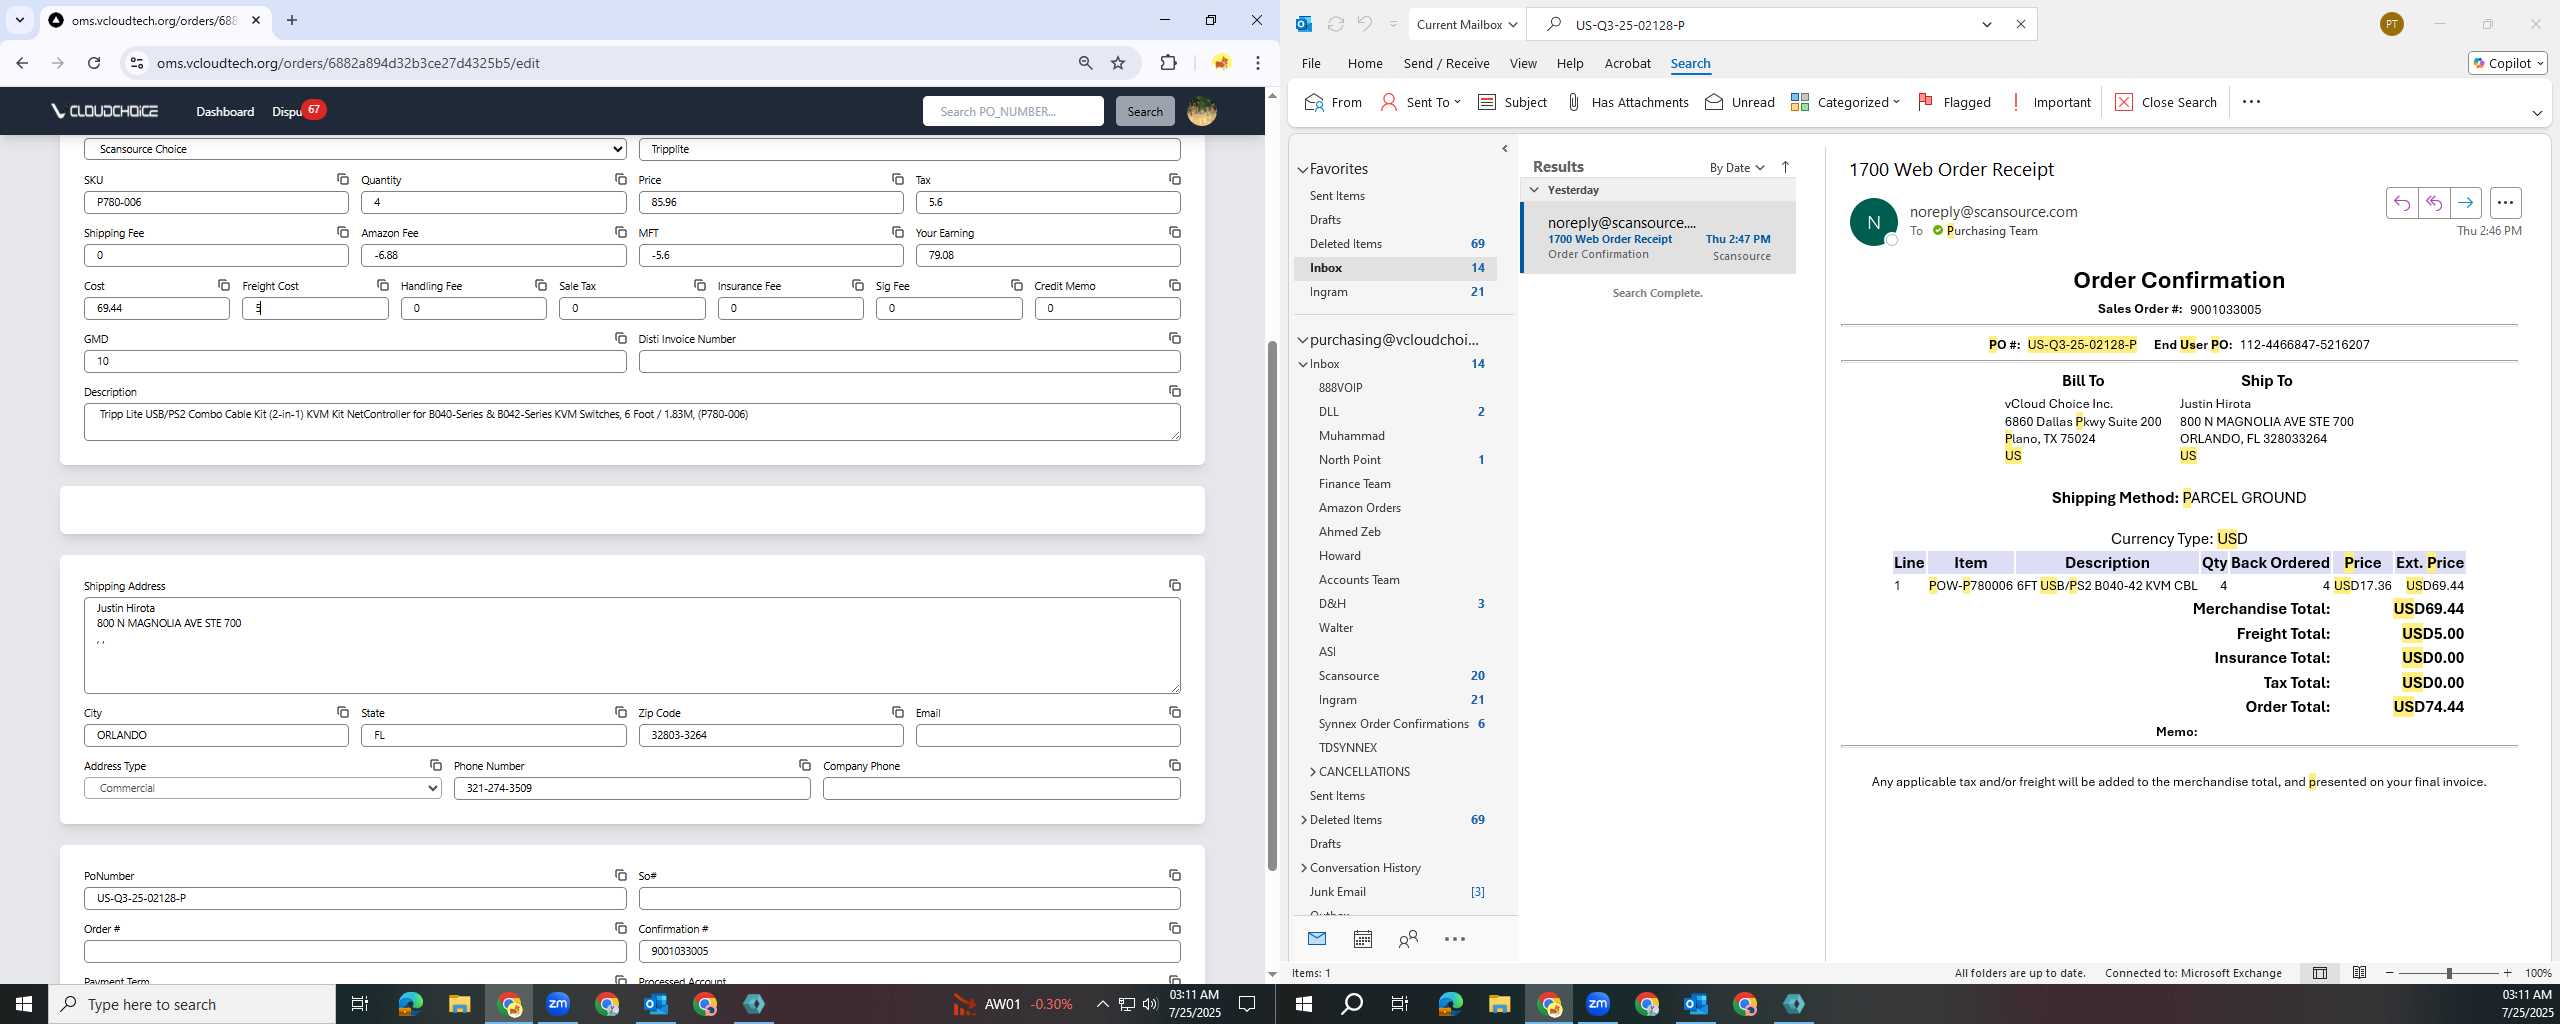Click the Close Search button
Viewport: 2560px width, 1024px height.
click(2166, 102)
